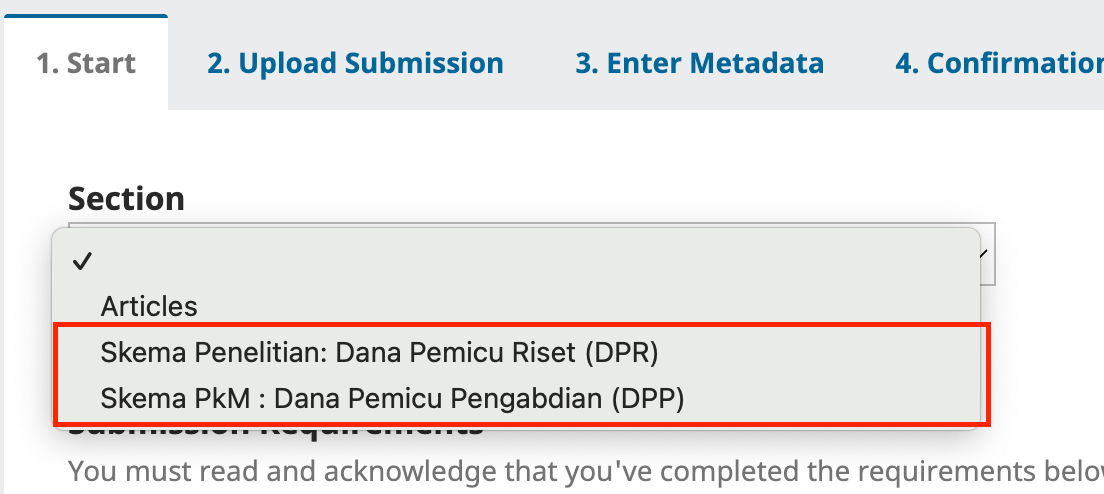Select Skema Penelitian: Dana Pemicu Riset (DPR)
Image resolution: width=1104 pixels, height=494 pixels.
coord(380,352)
